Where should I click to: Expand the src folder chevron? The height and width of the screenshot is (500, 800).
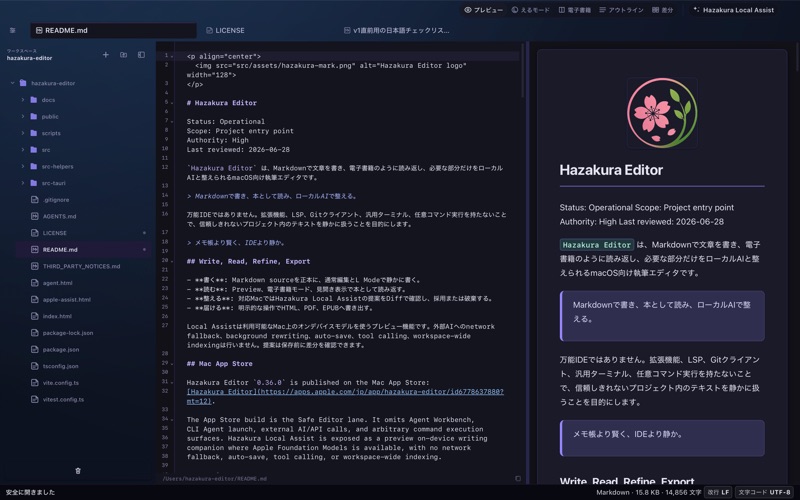tap(23, 149)
